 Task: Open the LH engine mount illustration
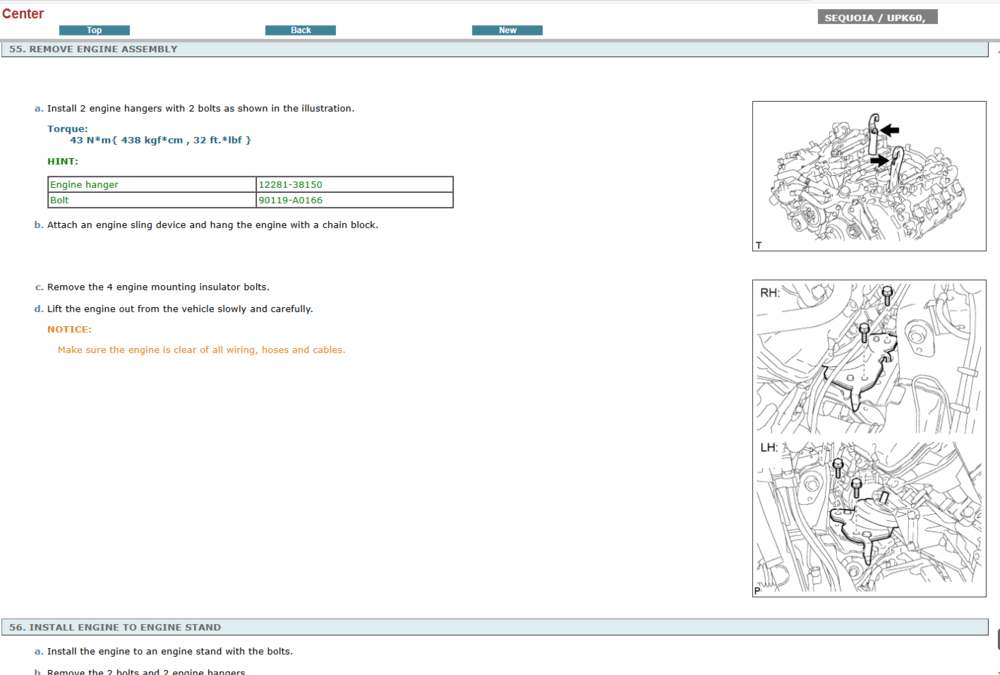(x=870, y=518)
